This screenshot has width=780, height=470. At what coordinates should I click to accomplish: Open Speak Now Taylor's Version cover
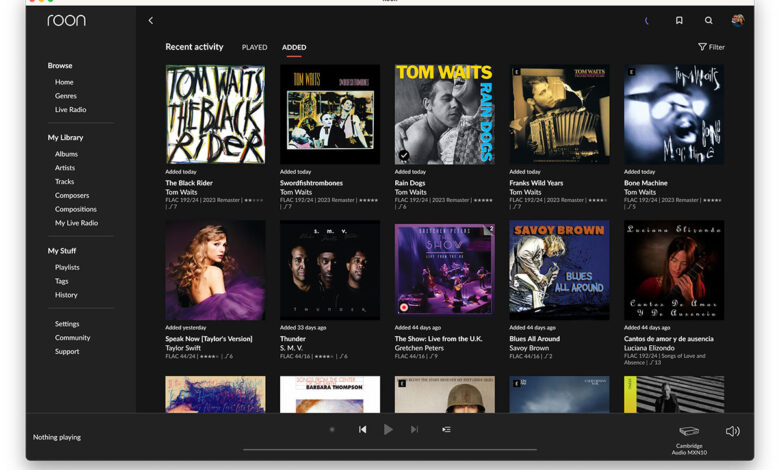coord(215,270)
